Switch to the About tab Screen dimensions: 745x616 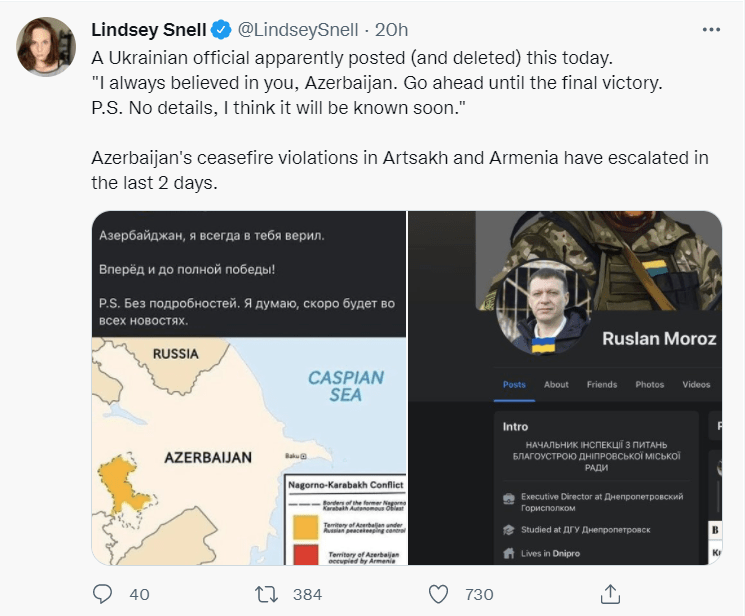pos(556,384)
